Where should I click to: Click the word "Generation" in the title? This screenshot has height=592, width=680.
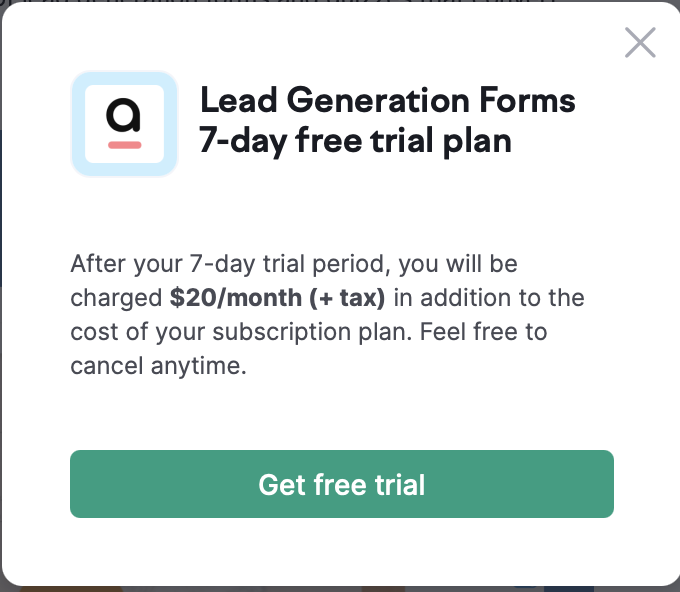pyautogui.click(x=378, y=100)
